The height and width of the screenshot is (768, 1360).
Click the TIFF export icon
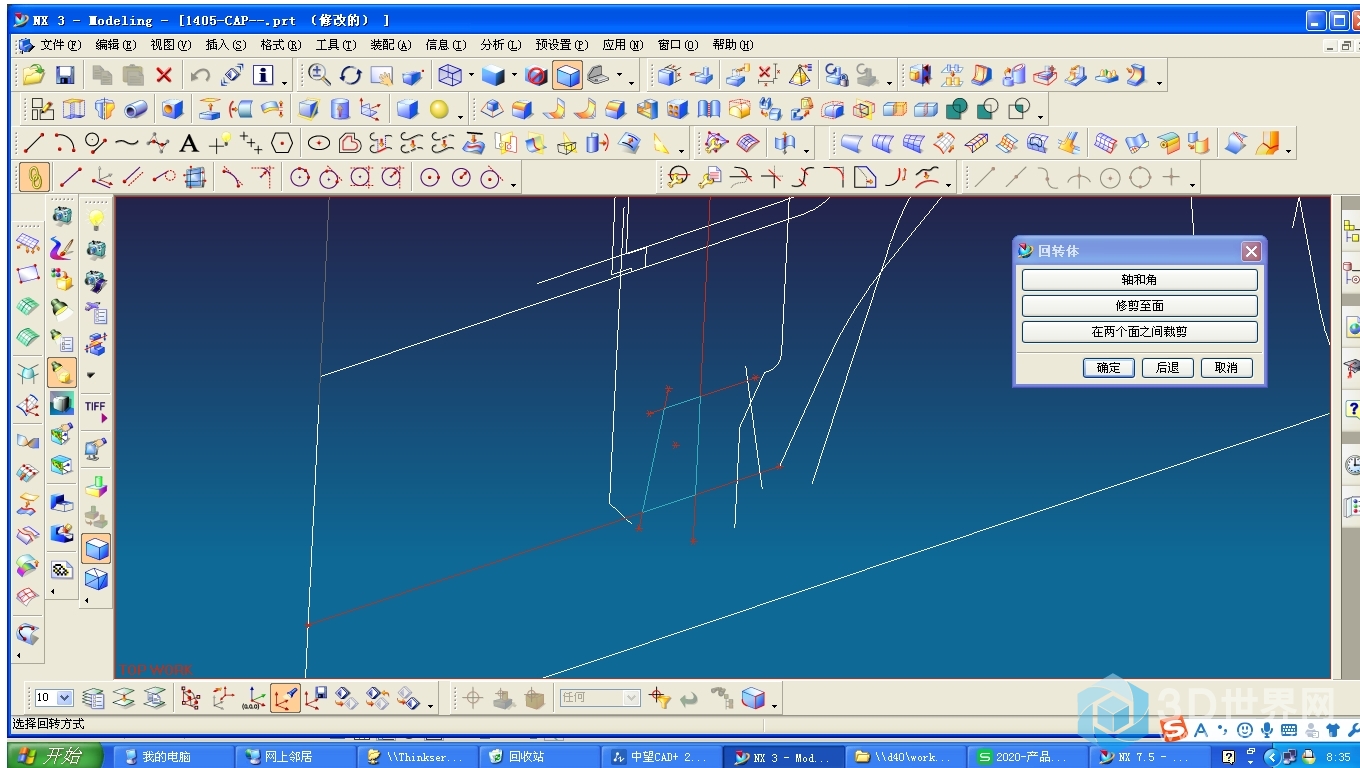click(96, 407)
